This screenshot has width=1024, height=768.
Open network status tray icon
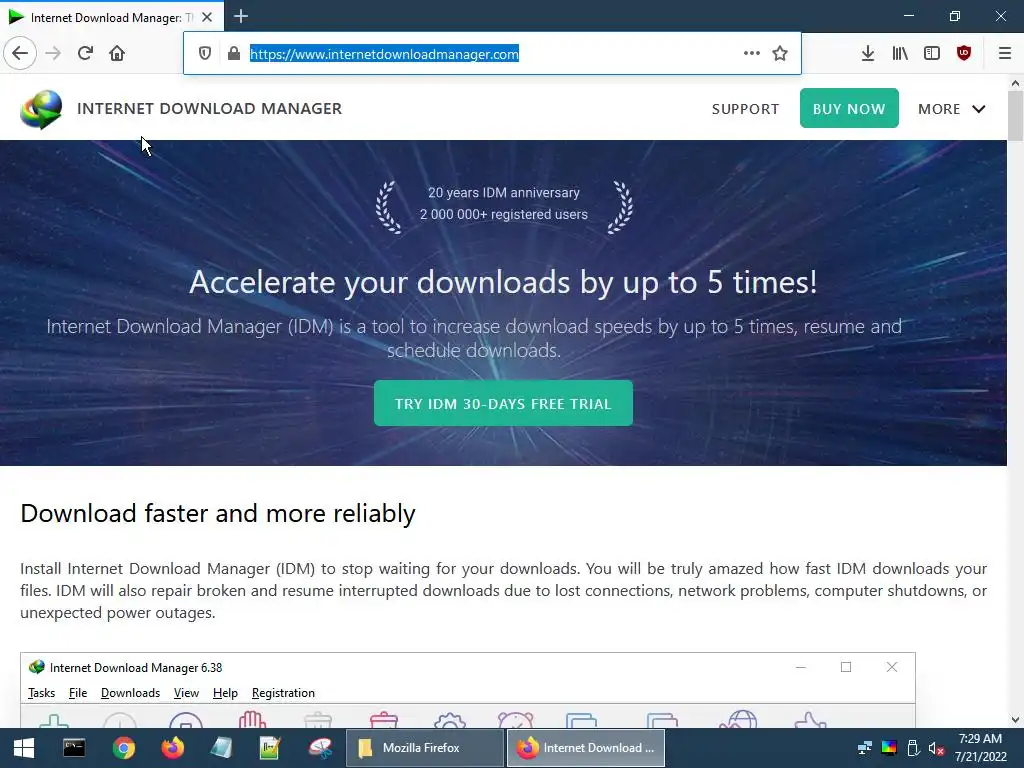coord(865,748)
